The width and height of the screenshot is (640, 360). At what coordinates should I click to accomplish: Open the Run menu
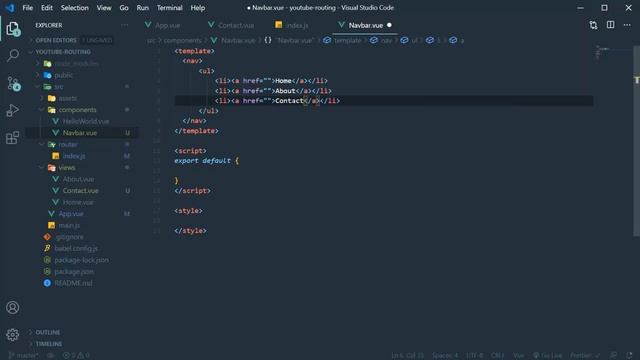[x=142, y=8]
